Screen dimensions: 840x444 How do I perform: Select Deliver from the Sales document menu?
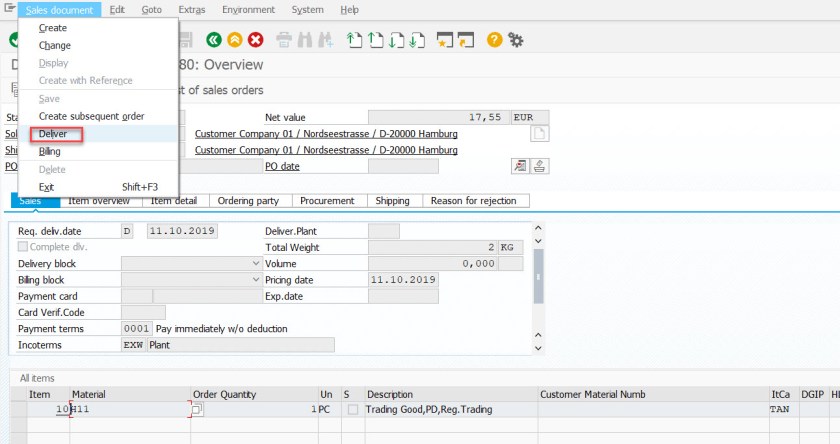[53, 134]
